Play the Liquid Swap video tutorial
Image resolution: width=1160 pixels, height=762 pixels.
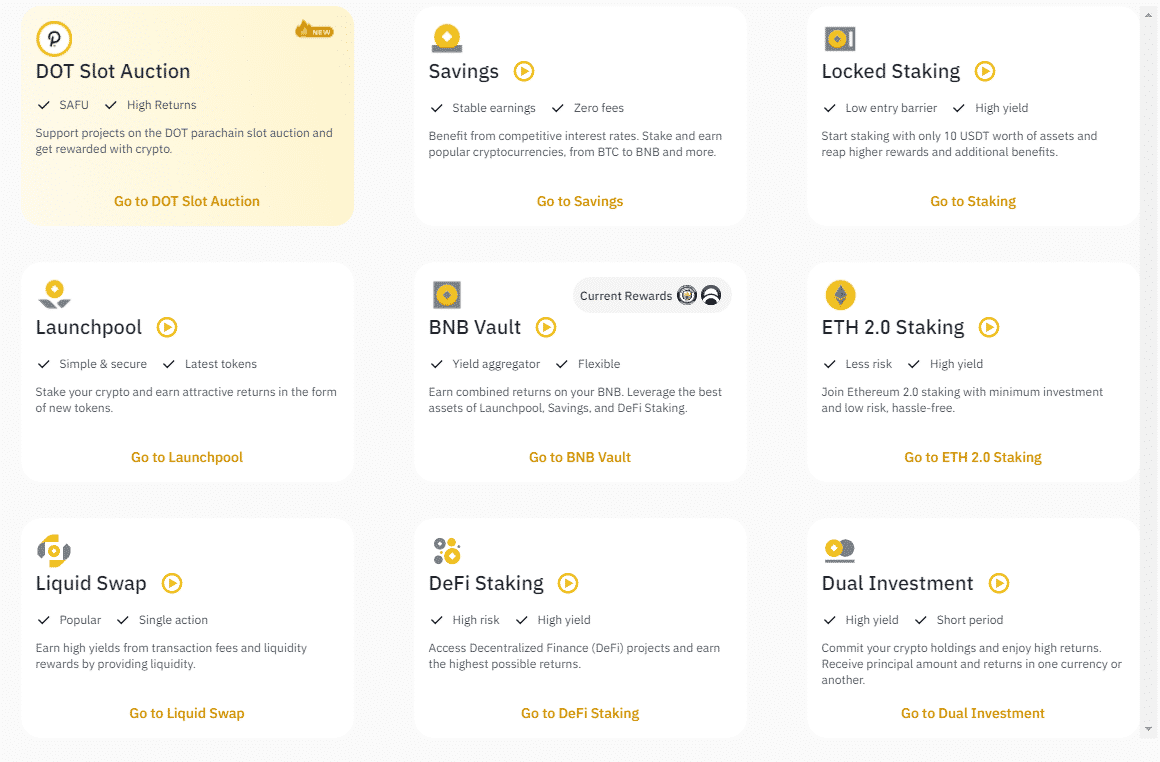click(x=172, y=583)
